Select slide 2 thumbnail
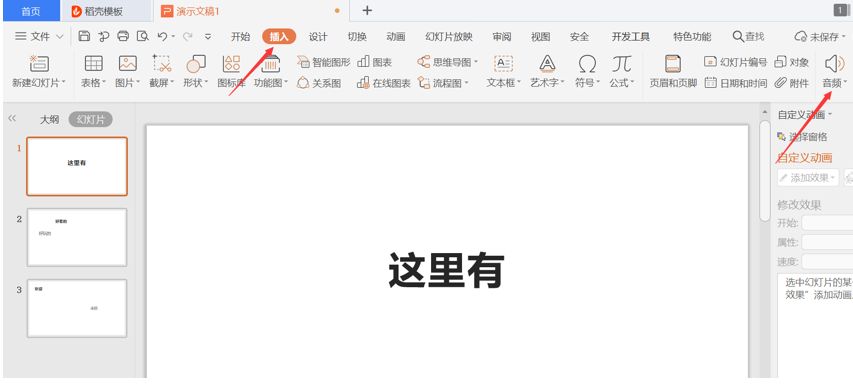This screenshot has height=387, width=853. point(77,237)
